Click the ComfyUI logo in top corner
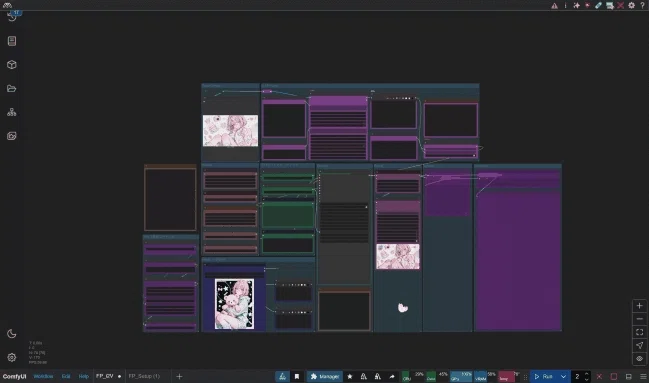649x383 pixels. (x=7, y=5)
